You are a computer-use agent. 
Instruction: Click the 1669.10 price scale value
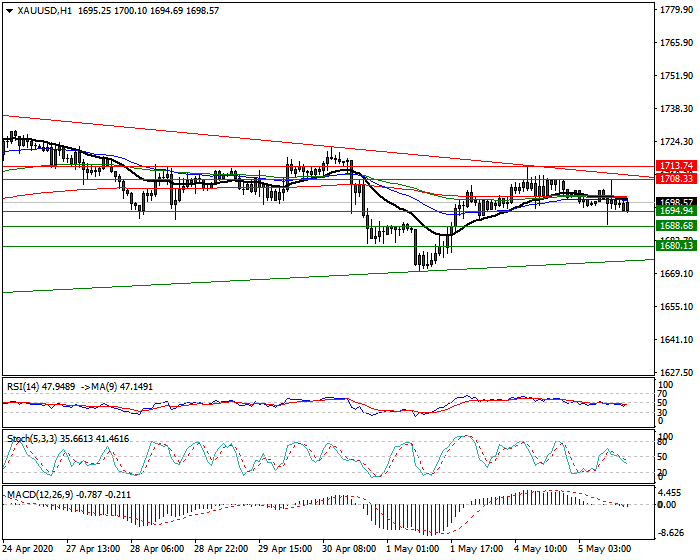pyautogui.click(x=676, y=274)
